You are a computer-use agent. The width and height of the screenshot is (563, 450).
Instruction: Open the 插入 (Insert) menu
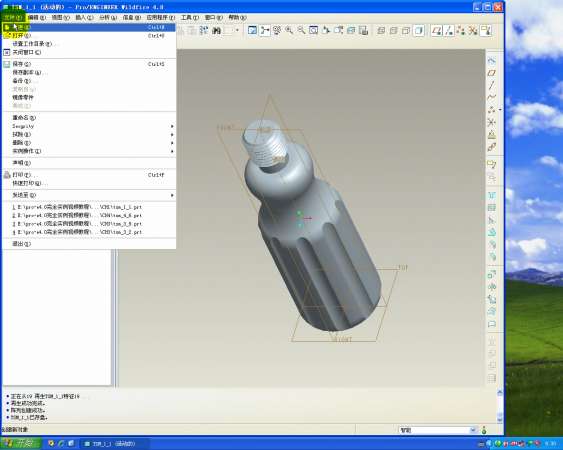pyautogui.click(x=84, y=17)
